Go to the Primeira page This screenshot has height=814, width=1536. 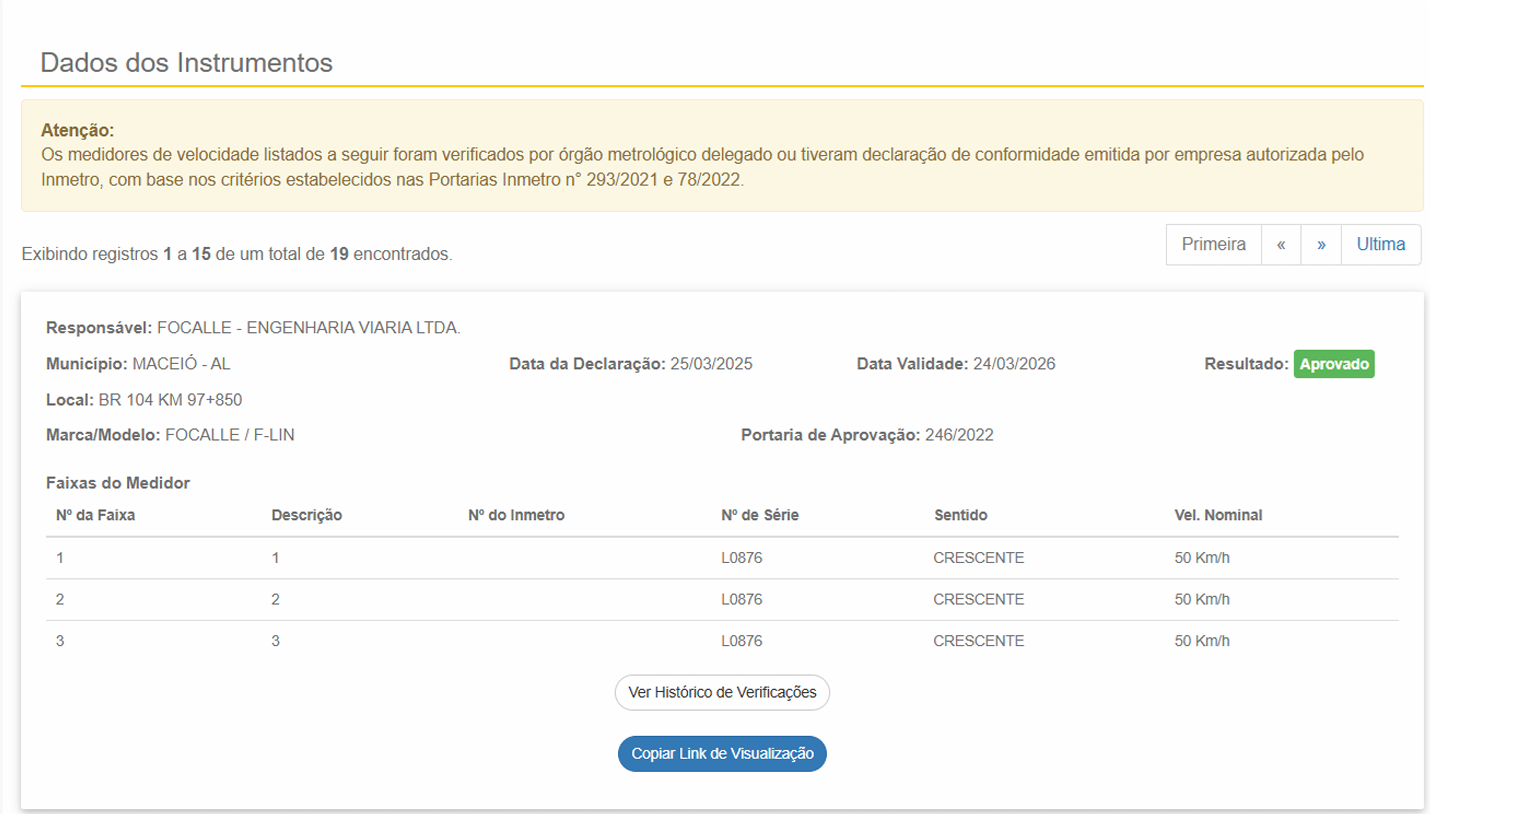[1213, 245]
